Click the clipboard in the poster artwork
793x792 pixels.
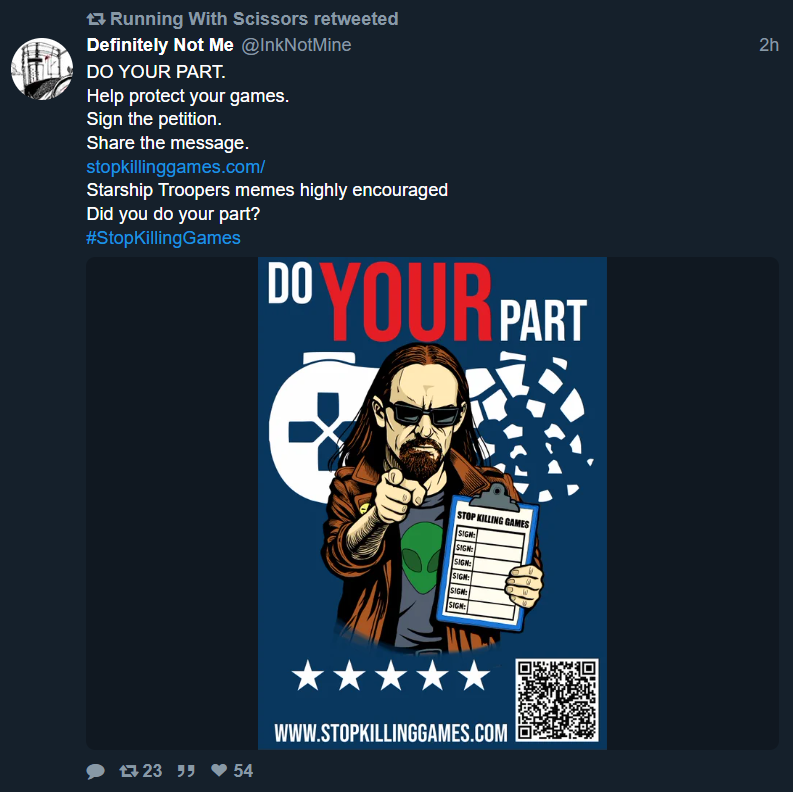pos(489,556)
